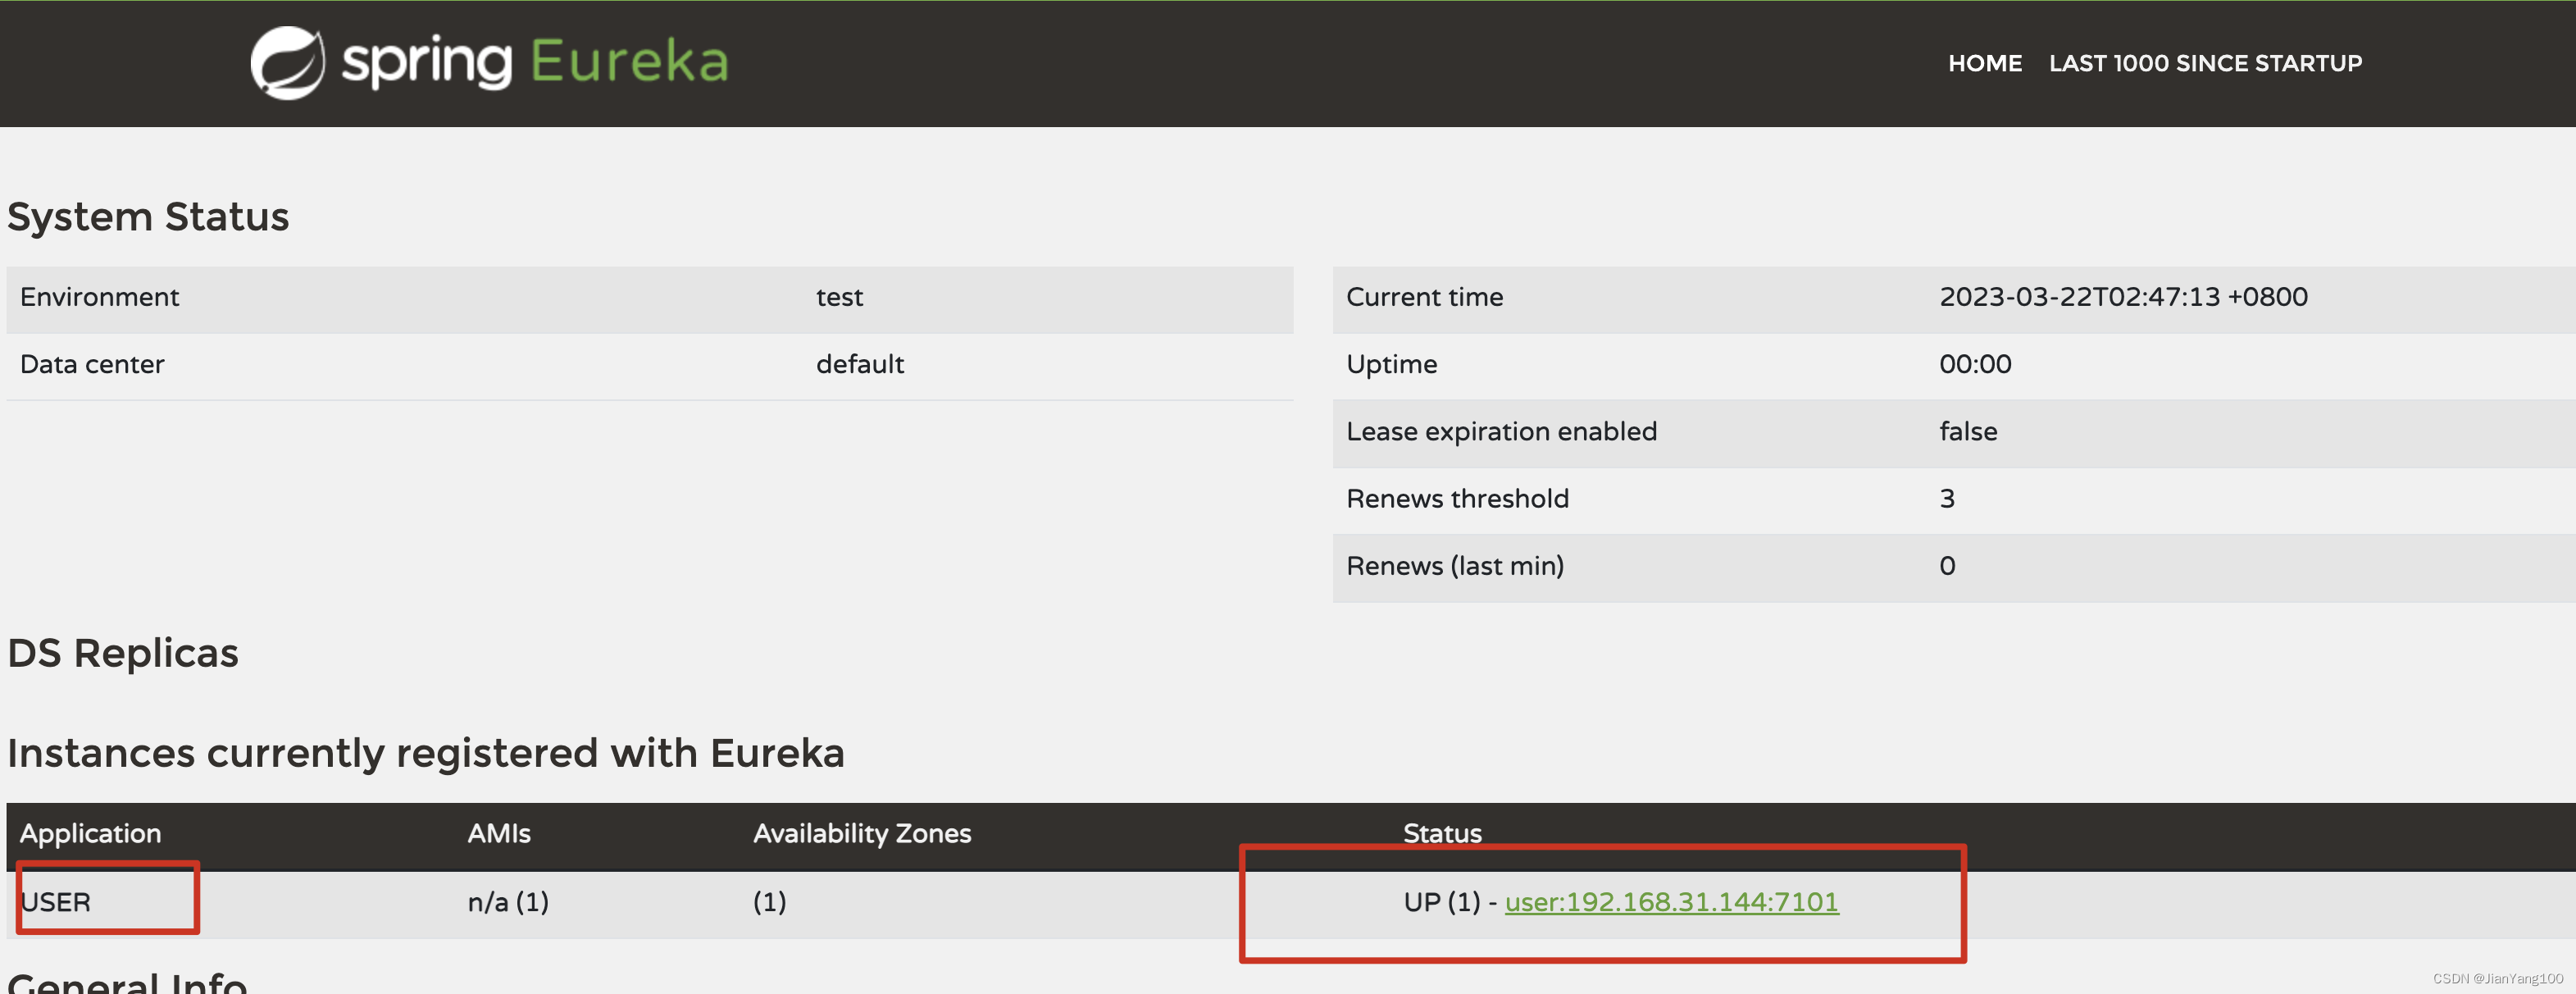The height and width of the screenshot is (994, 2576).
Task: Click the Uptime row showing 00:00
Action: click(x=1974, y=363)
